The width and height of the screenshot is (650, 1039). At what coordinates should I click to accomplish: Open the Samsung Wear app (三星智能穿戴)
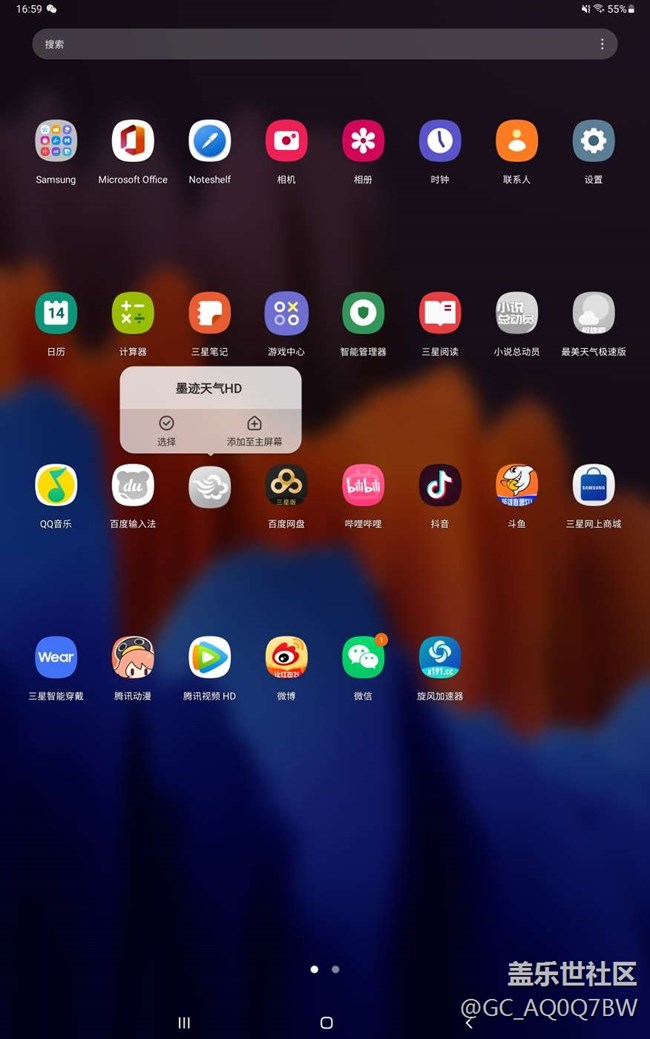tap(56, 658)
